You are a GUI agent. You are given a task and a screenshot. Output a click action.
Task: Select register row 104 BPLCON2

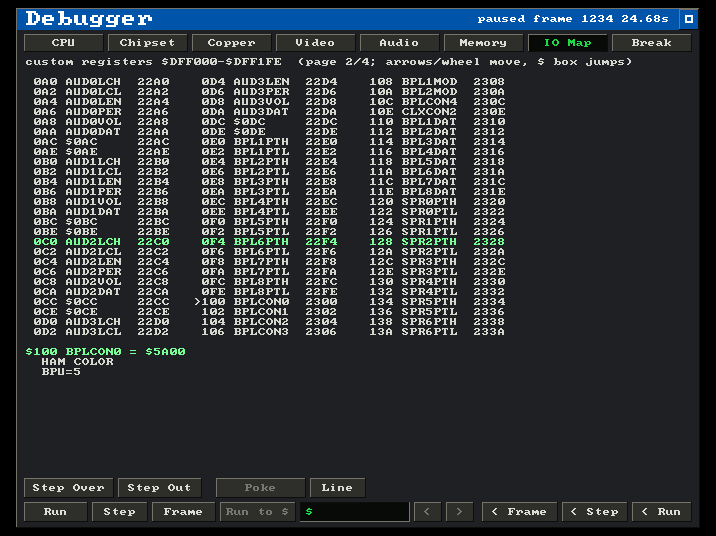tap(269, 322)
